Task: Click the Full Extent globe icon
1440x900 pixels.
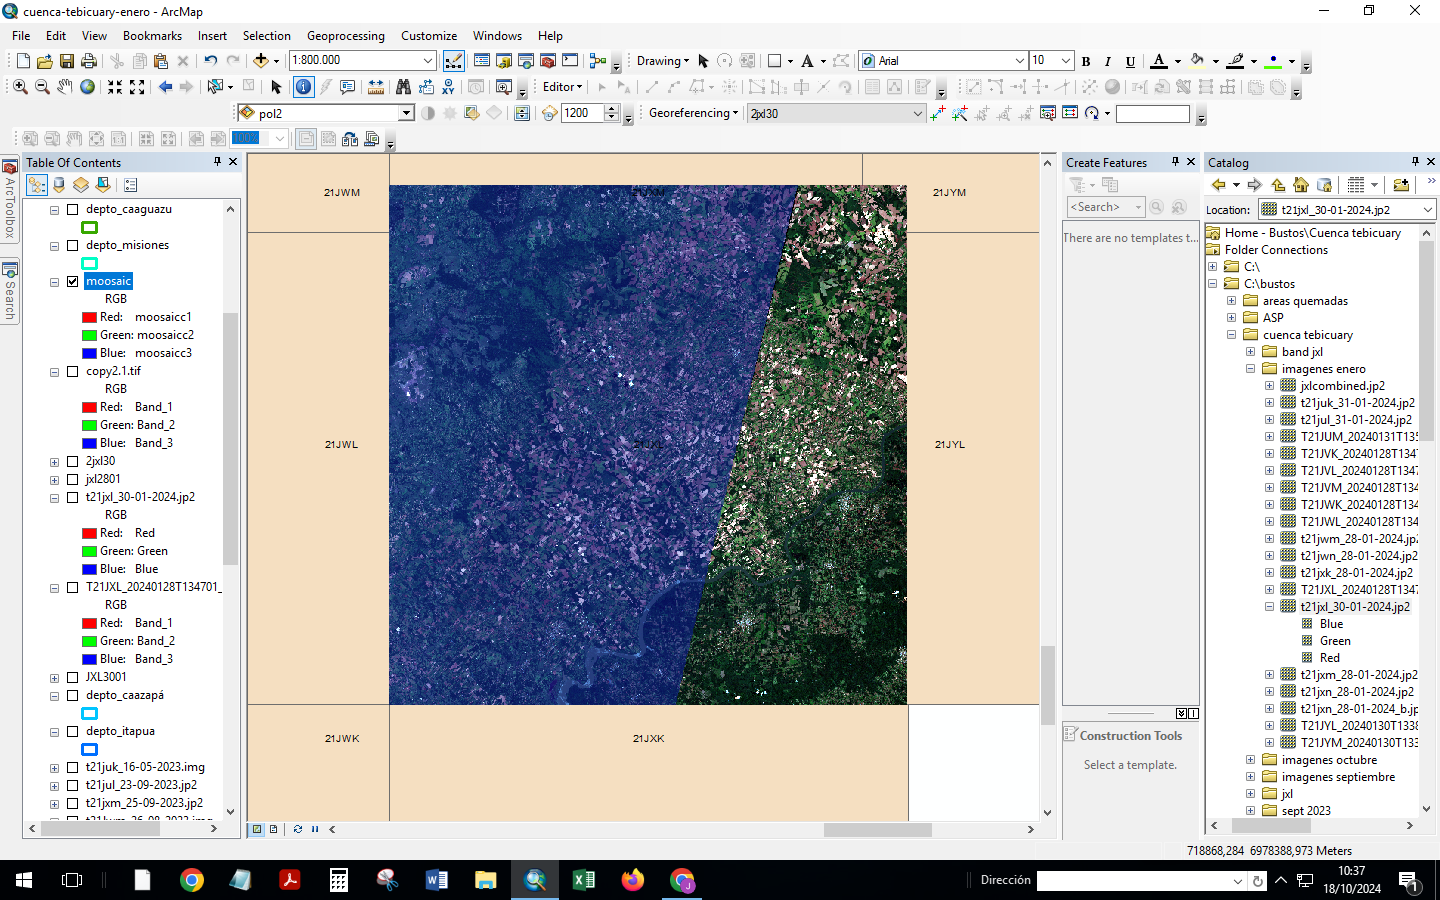Action: pos(87,87)
